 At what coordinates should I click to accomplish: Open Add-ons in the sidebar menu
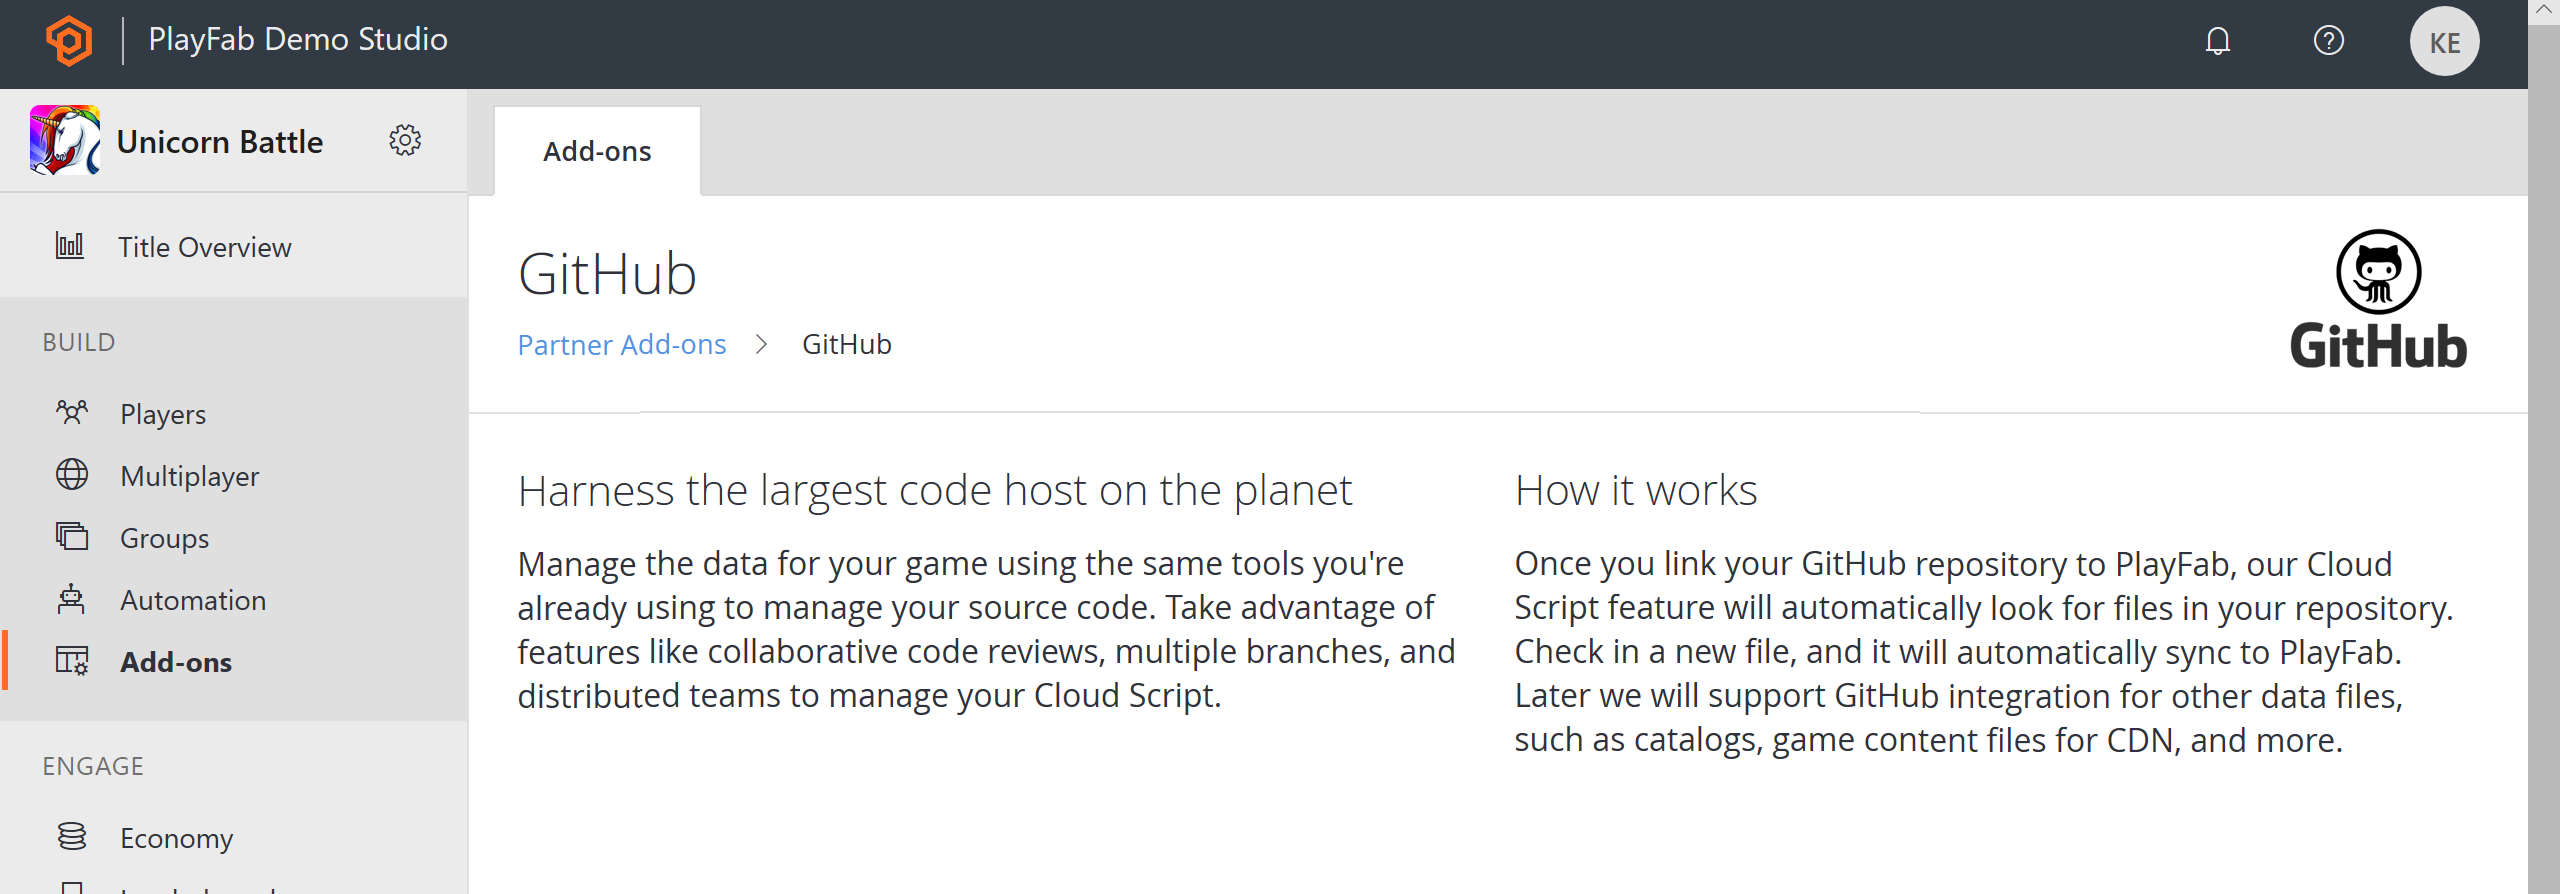(176, 662)
